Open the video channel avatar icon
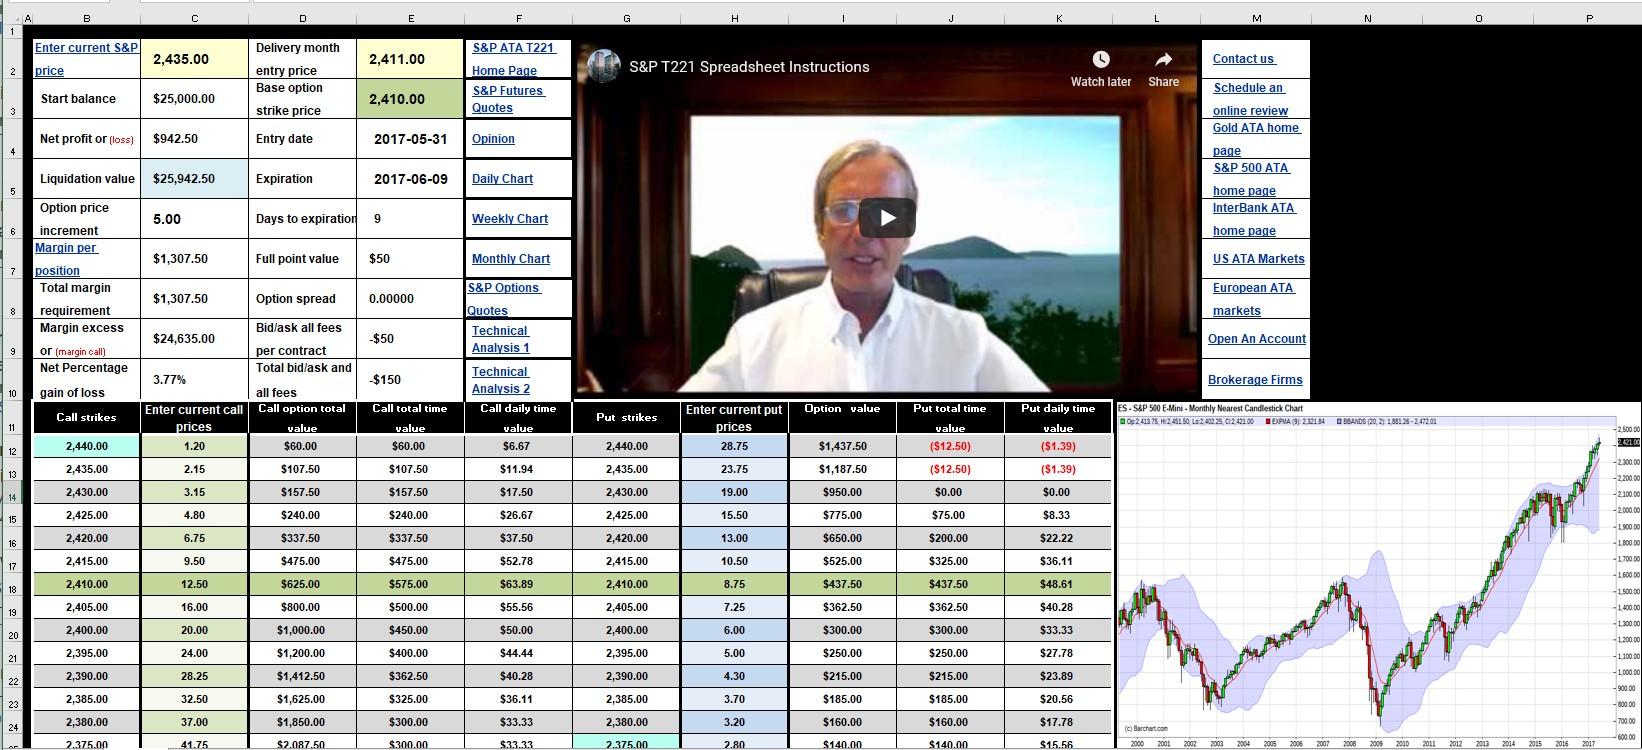The width and height of the screenshot is (1642, 750). (x=604, y=67)
